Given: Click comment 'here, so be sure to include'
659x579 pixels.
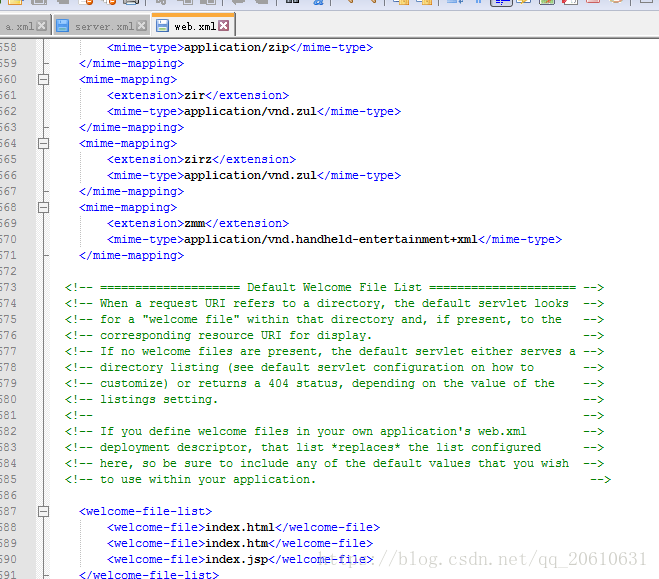Looking at the screenshot, I should pyautogui.click(x=334, y=463).
